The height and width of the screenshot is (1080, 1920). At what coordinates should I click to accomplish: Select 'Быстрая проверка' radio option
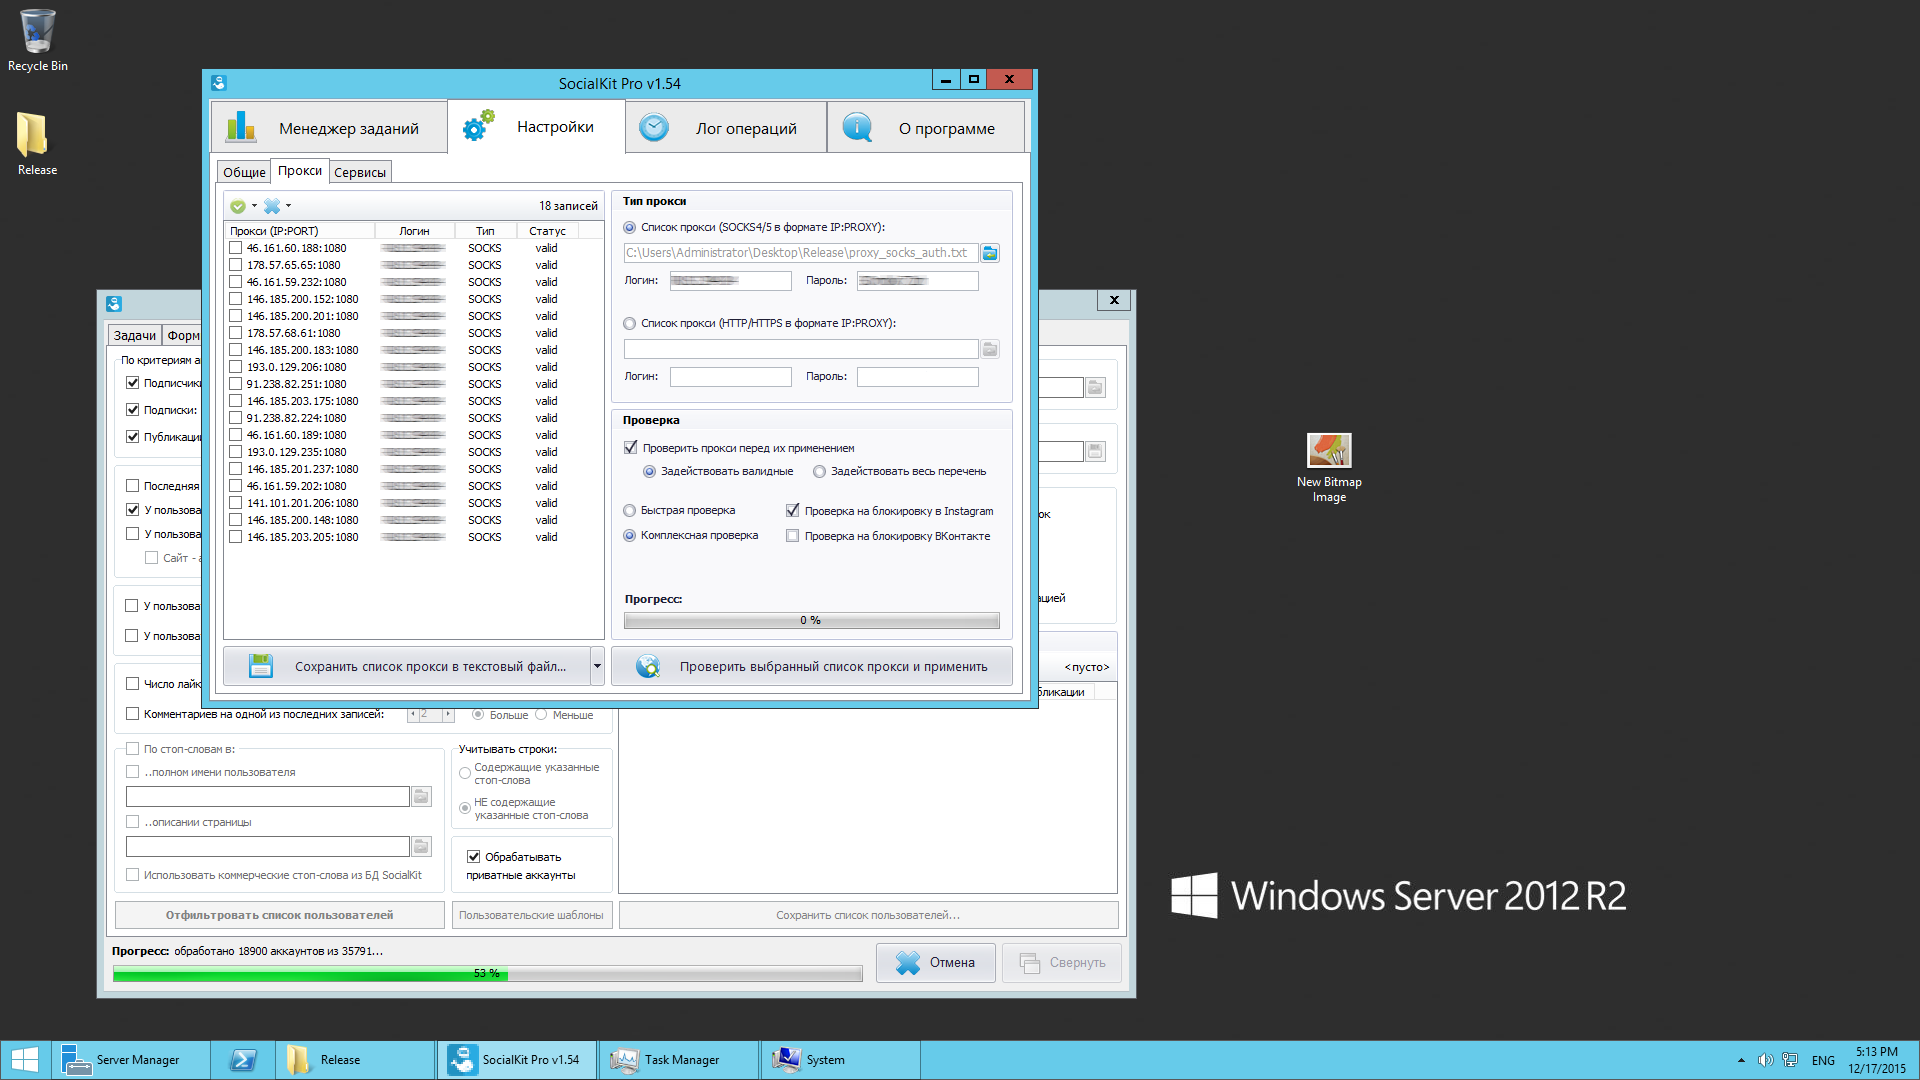630,510
